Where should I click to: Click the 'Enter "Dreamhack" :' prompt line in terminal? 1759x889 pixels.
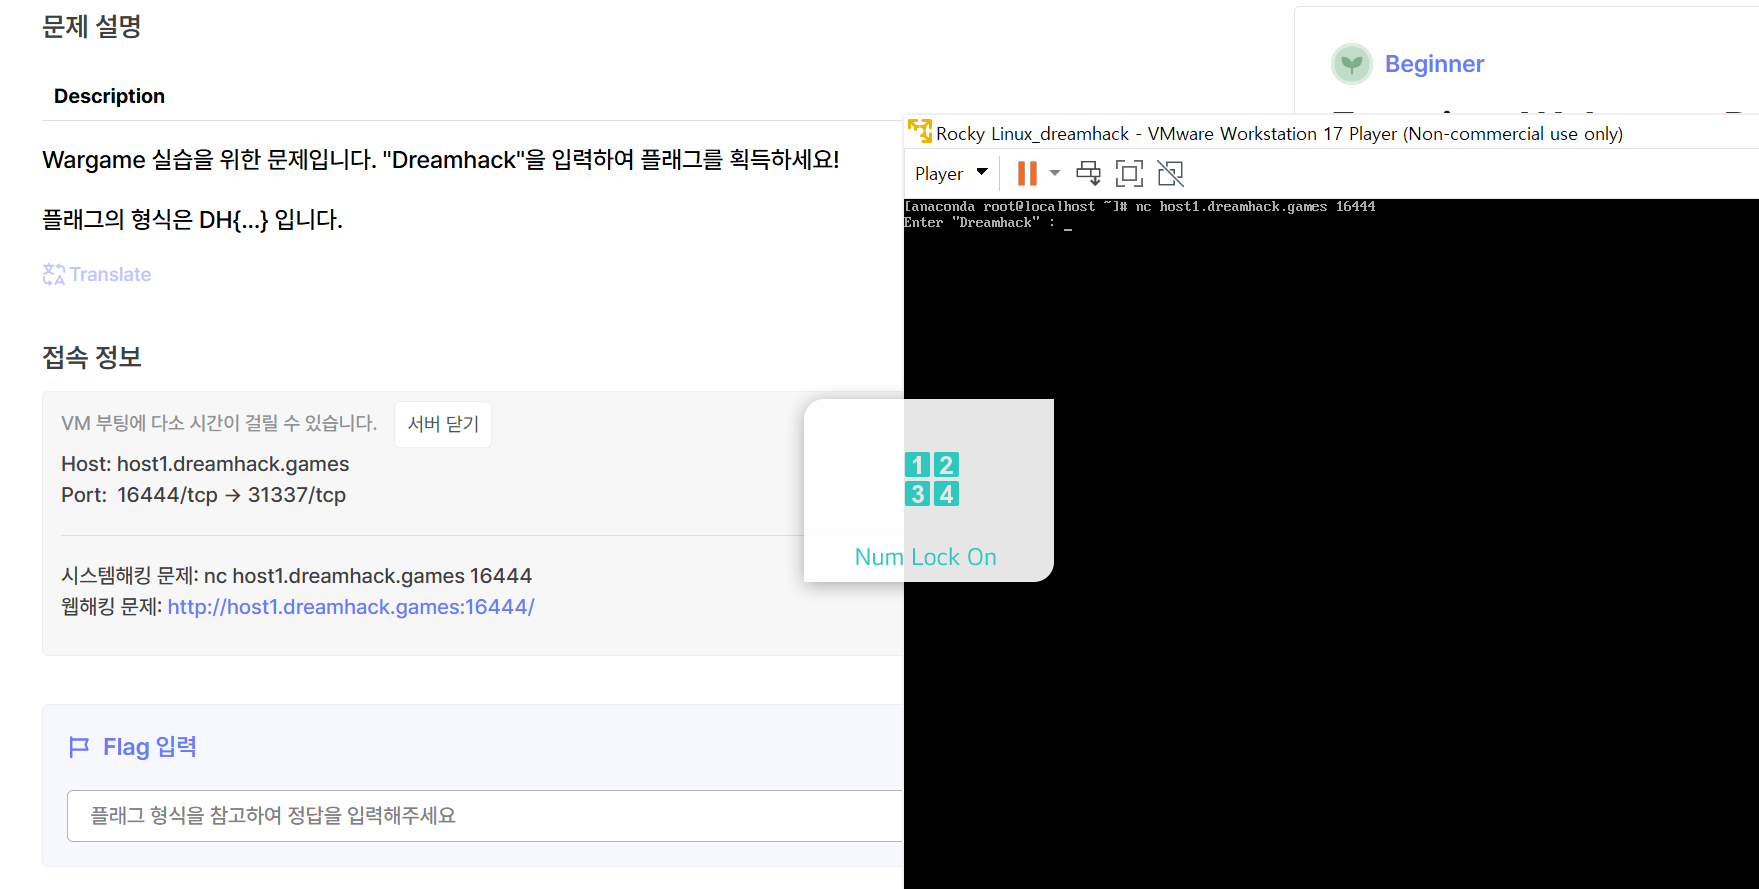[979, 223]
